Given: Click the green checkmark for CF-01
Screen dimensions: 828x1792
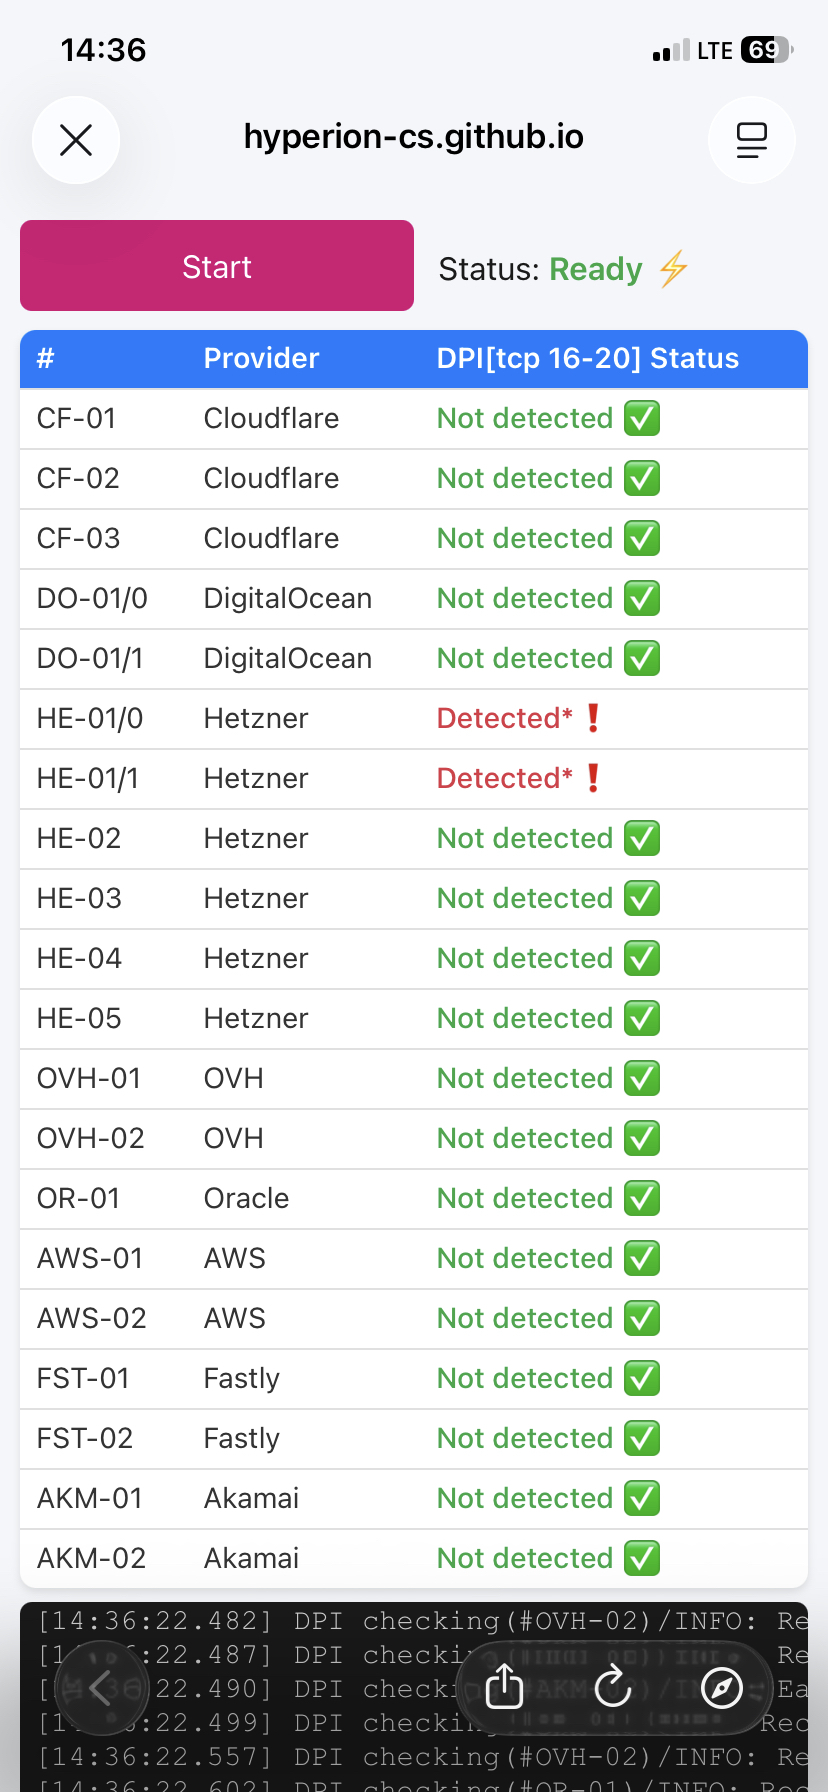Looking at the screenshot, I should (x=642, y=418).
